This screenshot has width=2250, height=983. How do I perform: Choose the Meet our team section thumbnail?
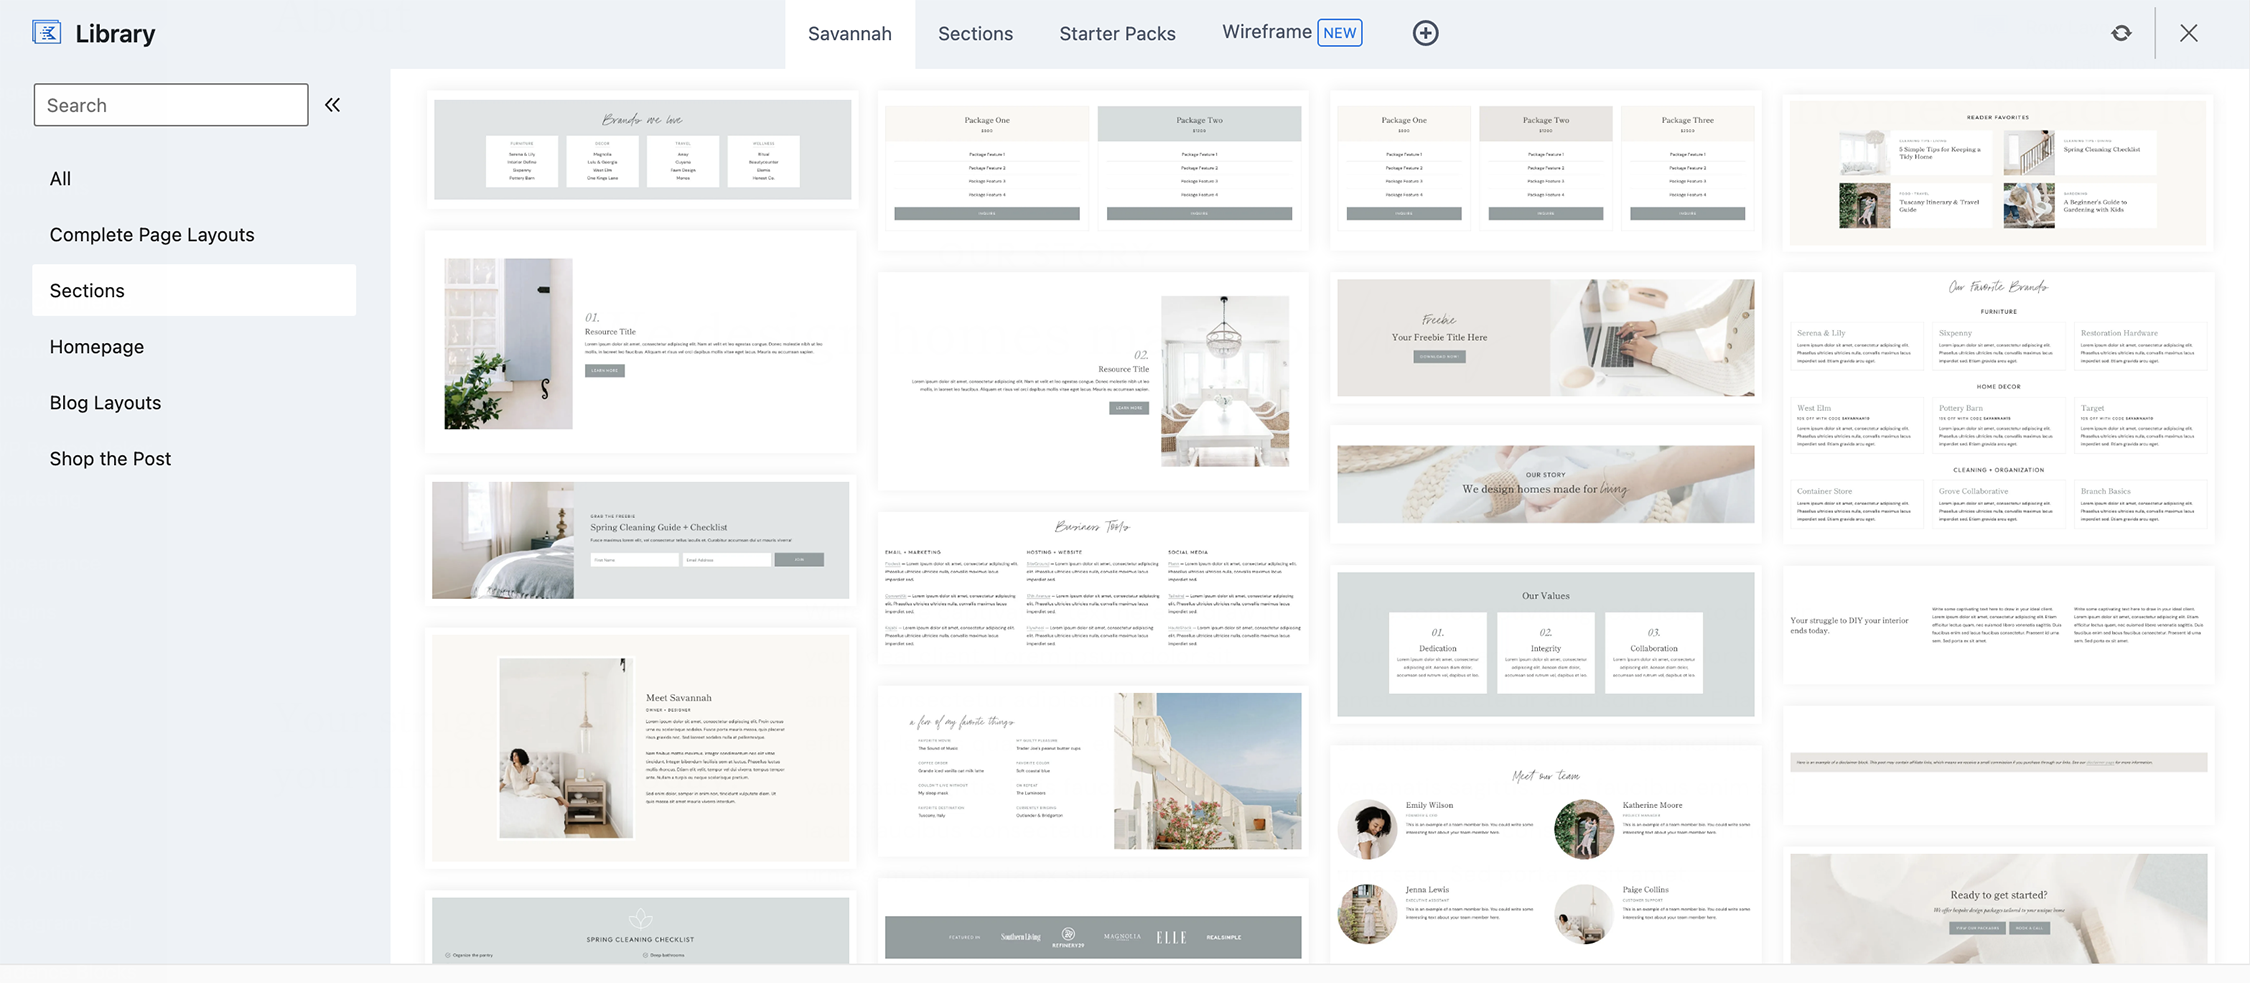point(1545,855)
